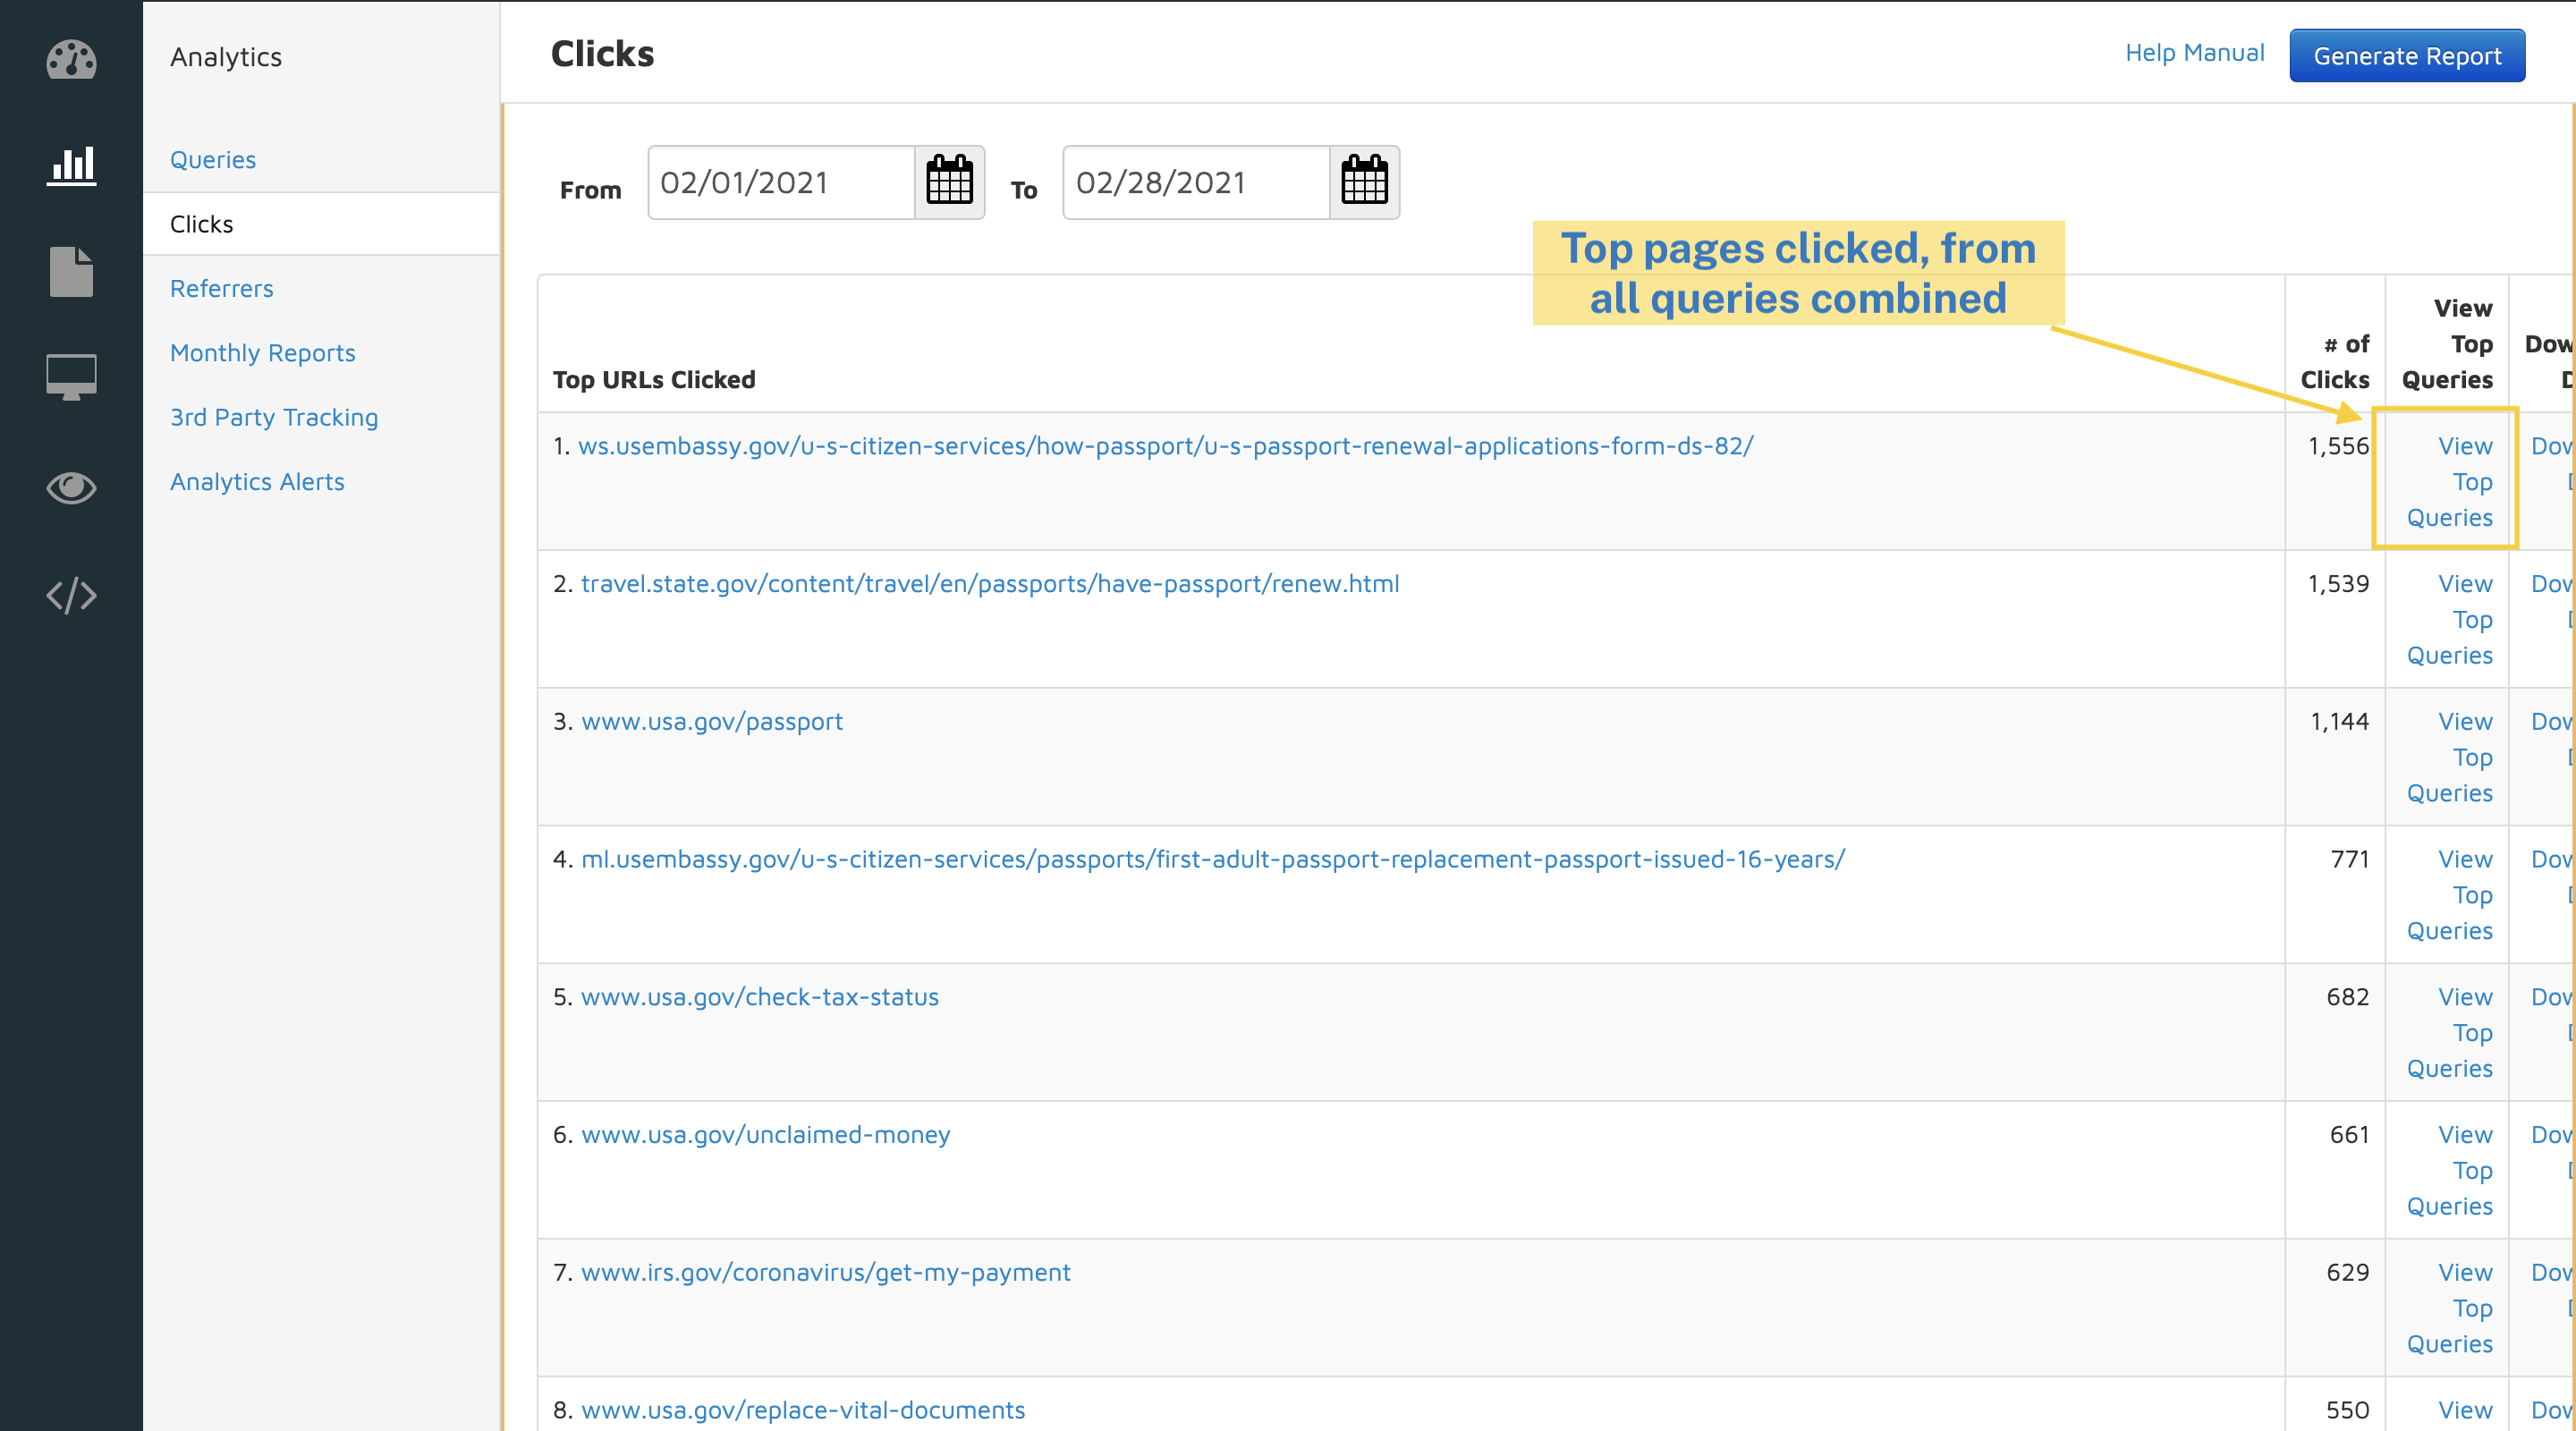Click the monitor display icon in sidebar

click(x=71, y=377)
